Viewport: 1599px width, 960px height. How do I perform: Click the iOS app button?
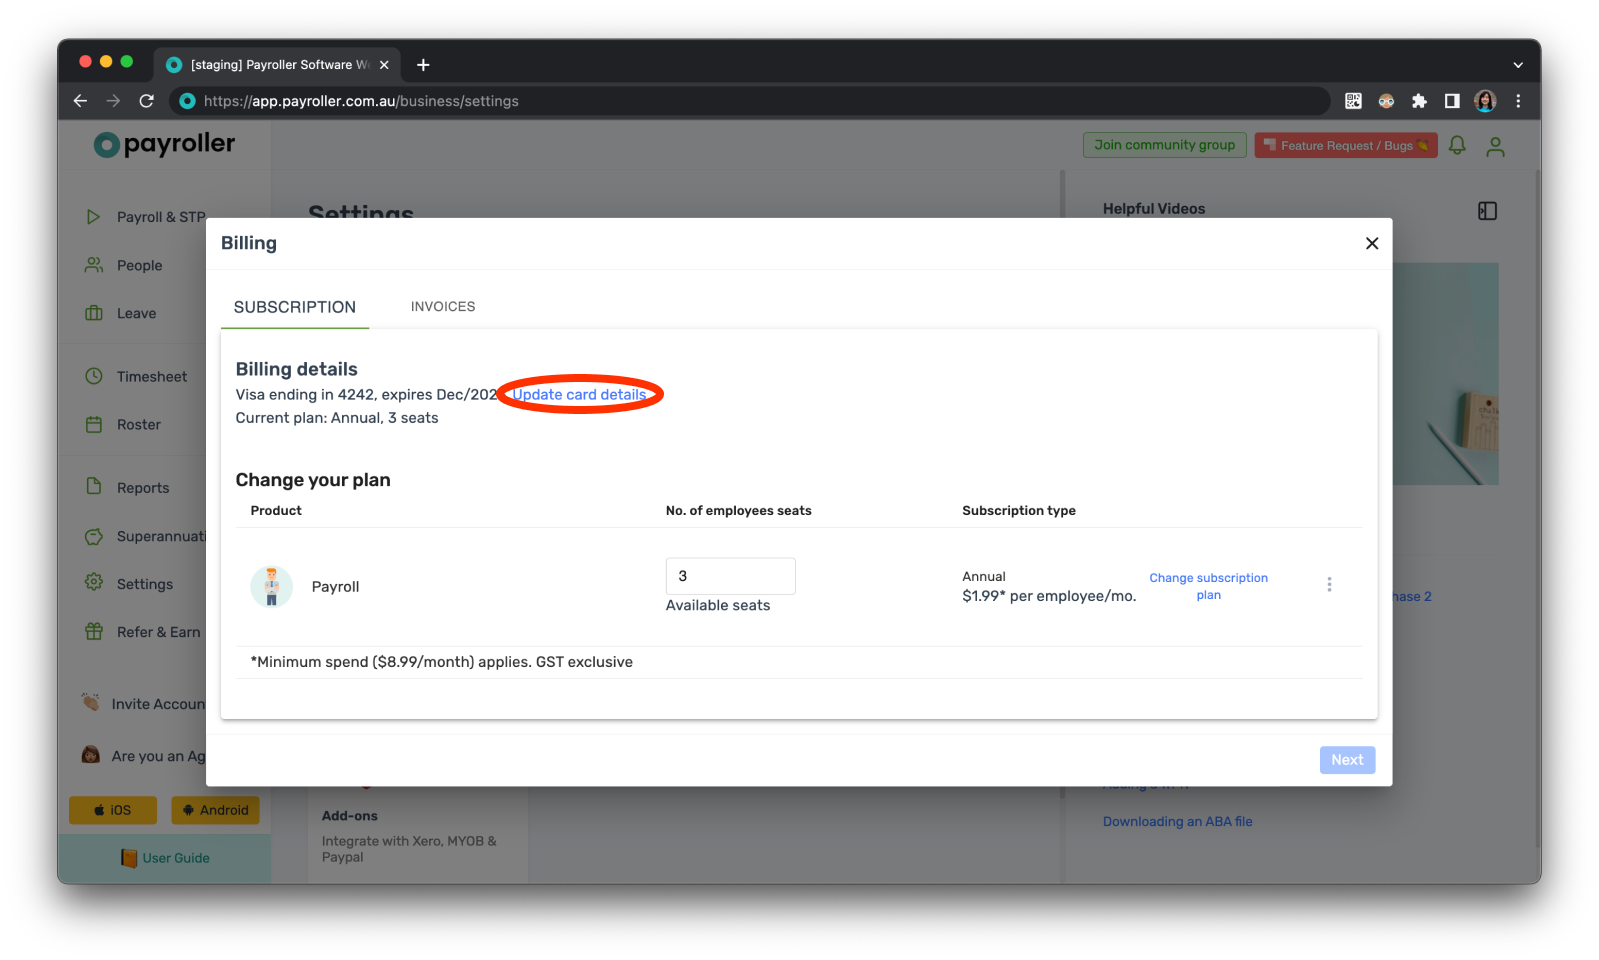[113, 810]
